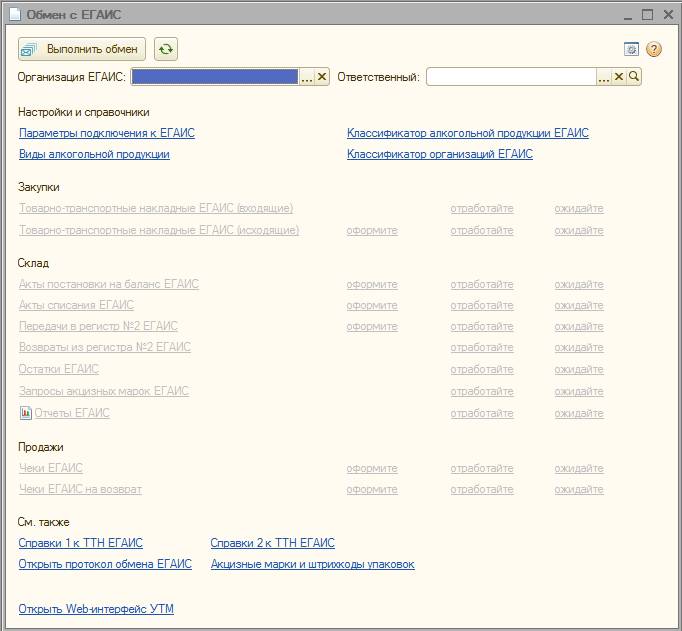Viewport: 682px width, 631px height.
Task: Open Классификатор организаций ЕГАИС
Action: [x=440, y=154]
